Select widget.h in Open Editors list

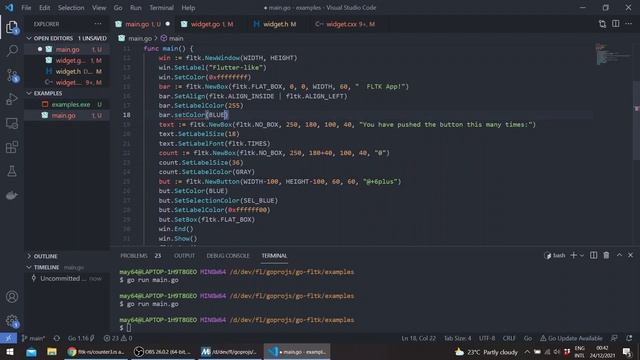(x=67, y=71)
